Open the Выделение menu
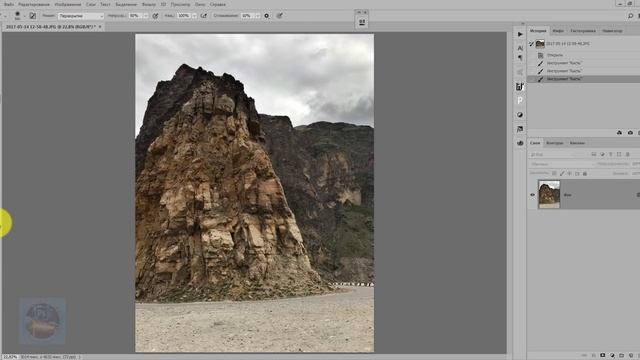This screenshot has width=640, height=360. [126, 4]
